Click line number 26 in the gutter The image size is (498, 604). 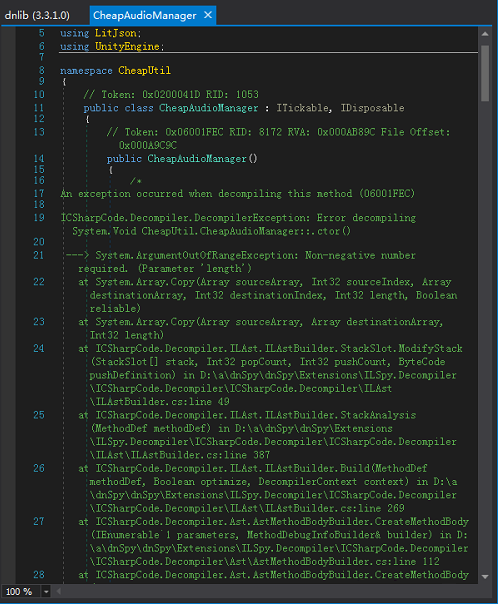(39, 468)
